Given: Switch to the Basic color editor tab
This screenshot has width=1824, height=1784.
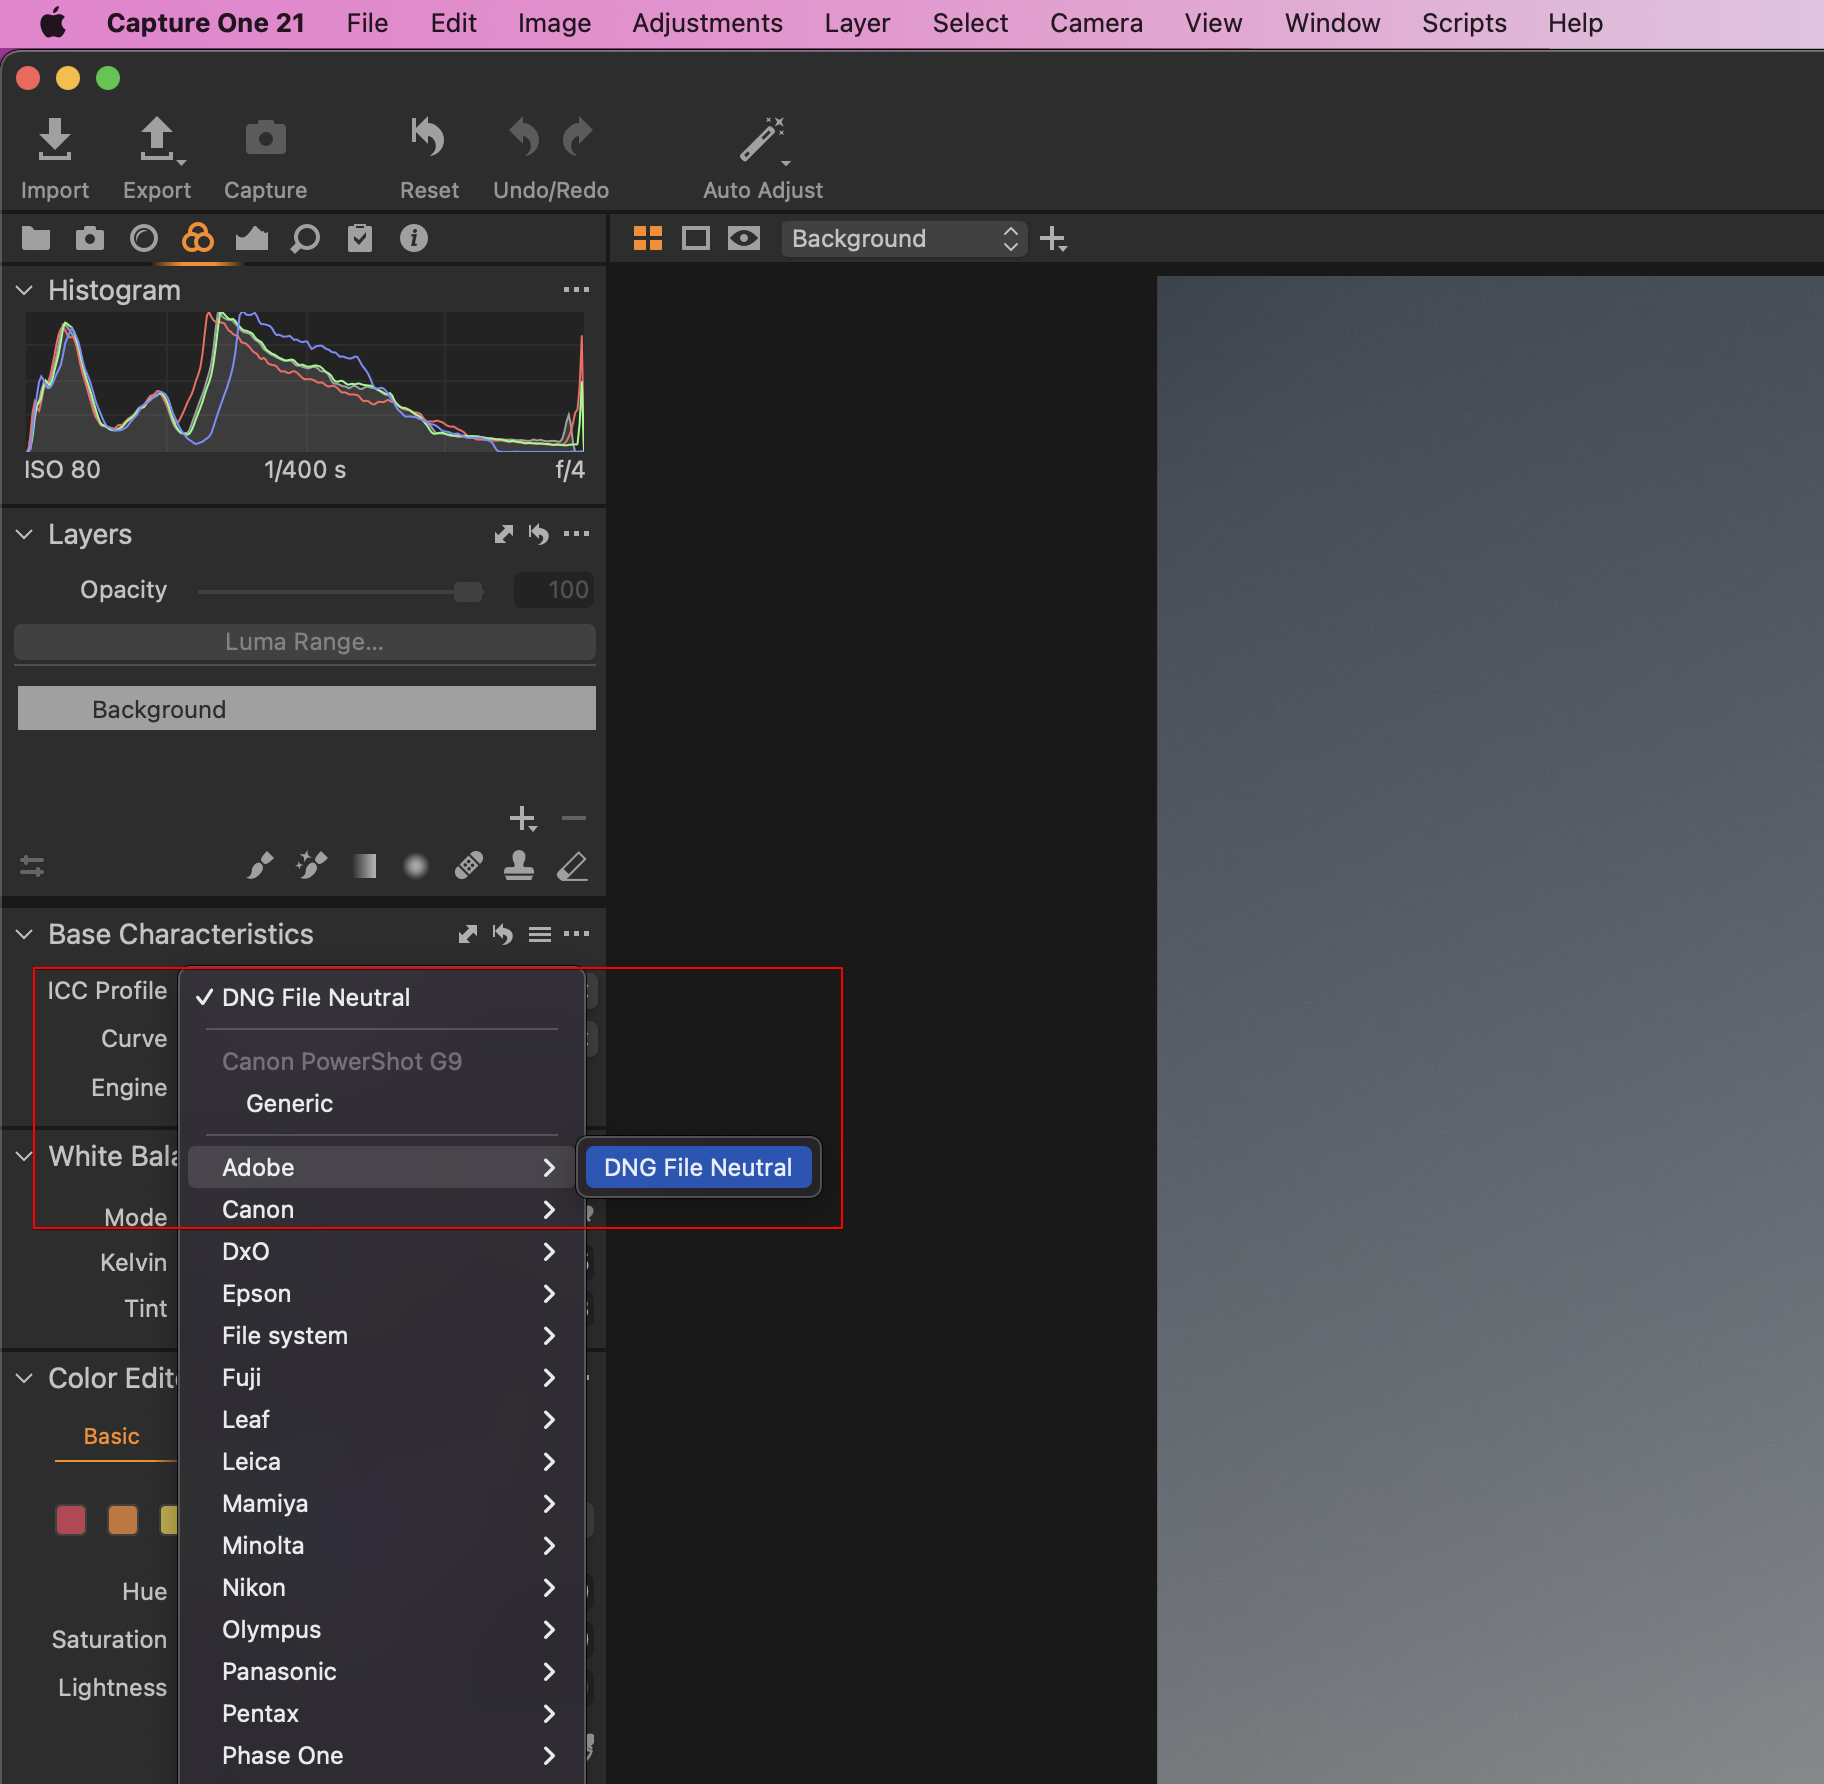Looking at the screenshot, I should pyautogui.click(x=112, y=1437).
